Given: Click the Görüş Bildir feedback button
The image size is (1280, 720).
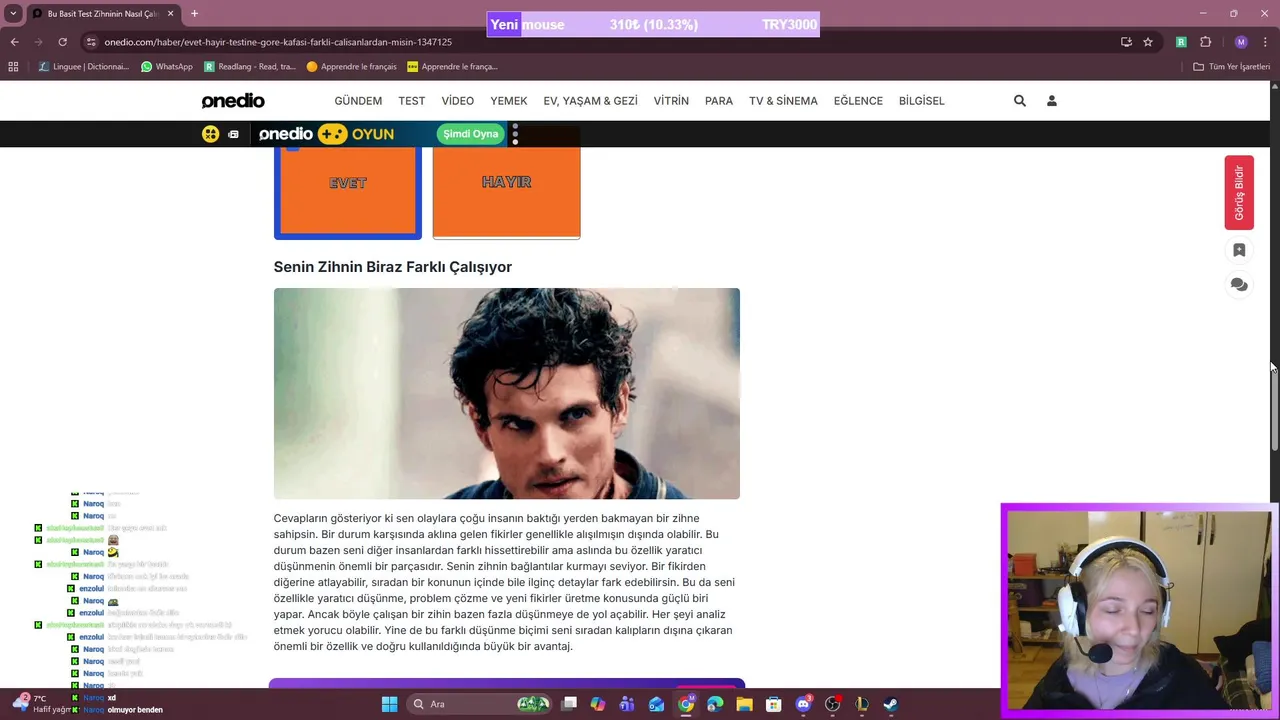Looking at the screenshot, I should coord(1239,193).
